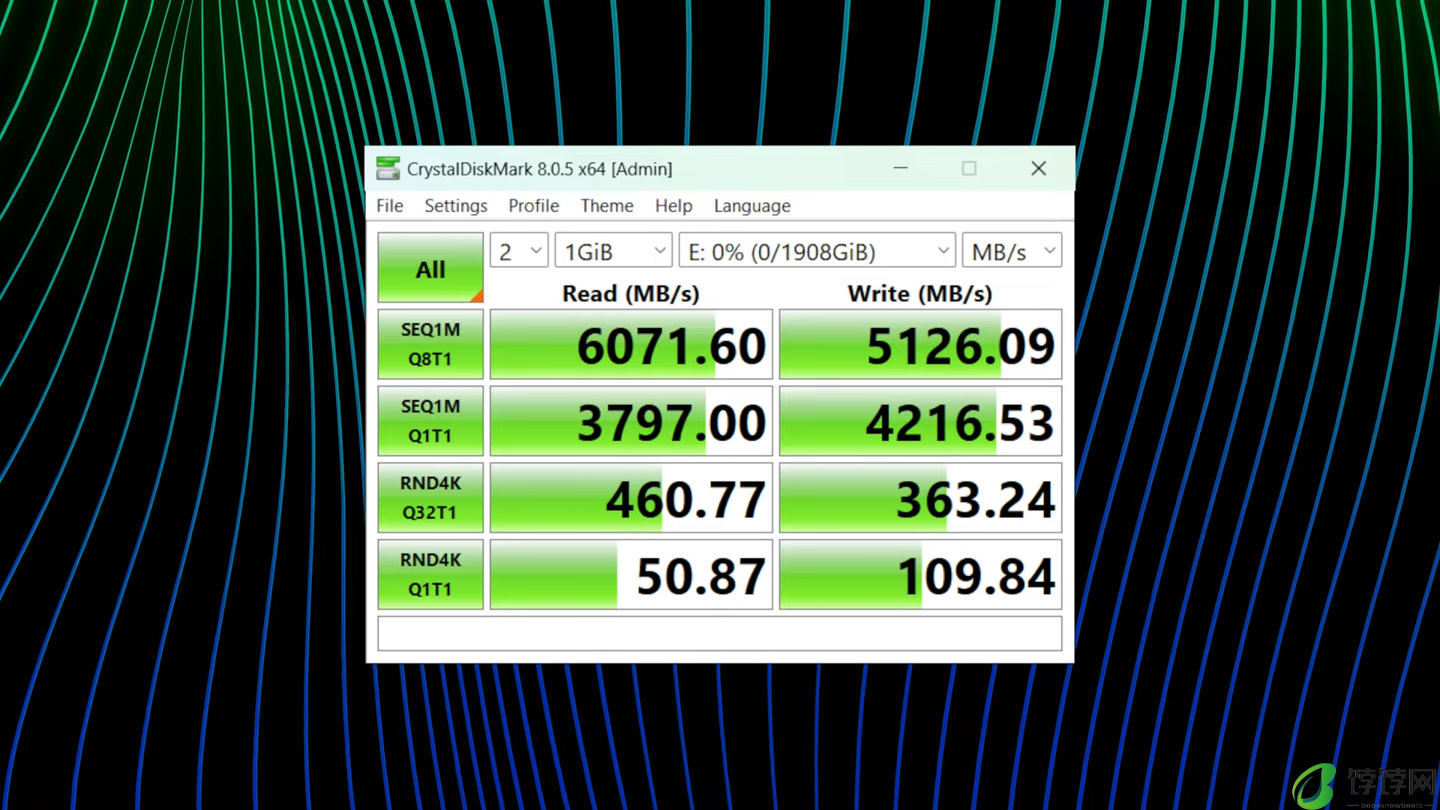Click the 109.84 random write result
Screen dimensions: 1440x810
click(x=920, y=575)
